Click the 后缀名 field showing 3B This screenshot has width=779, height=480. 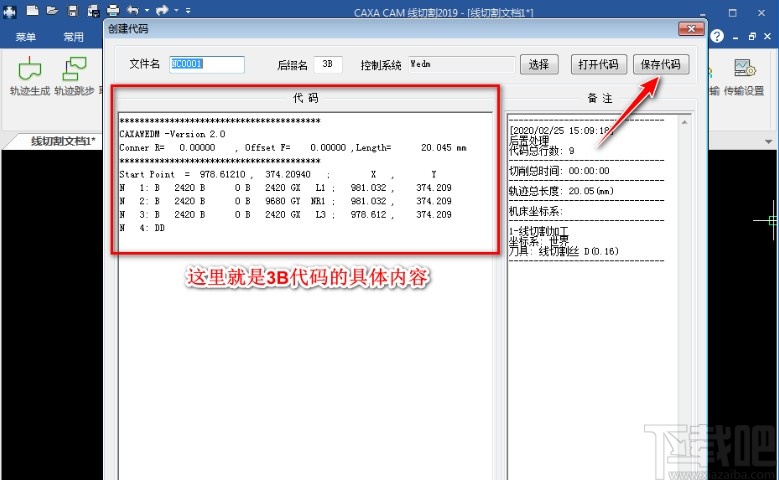[x=328, y=64]
